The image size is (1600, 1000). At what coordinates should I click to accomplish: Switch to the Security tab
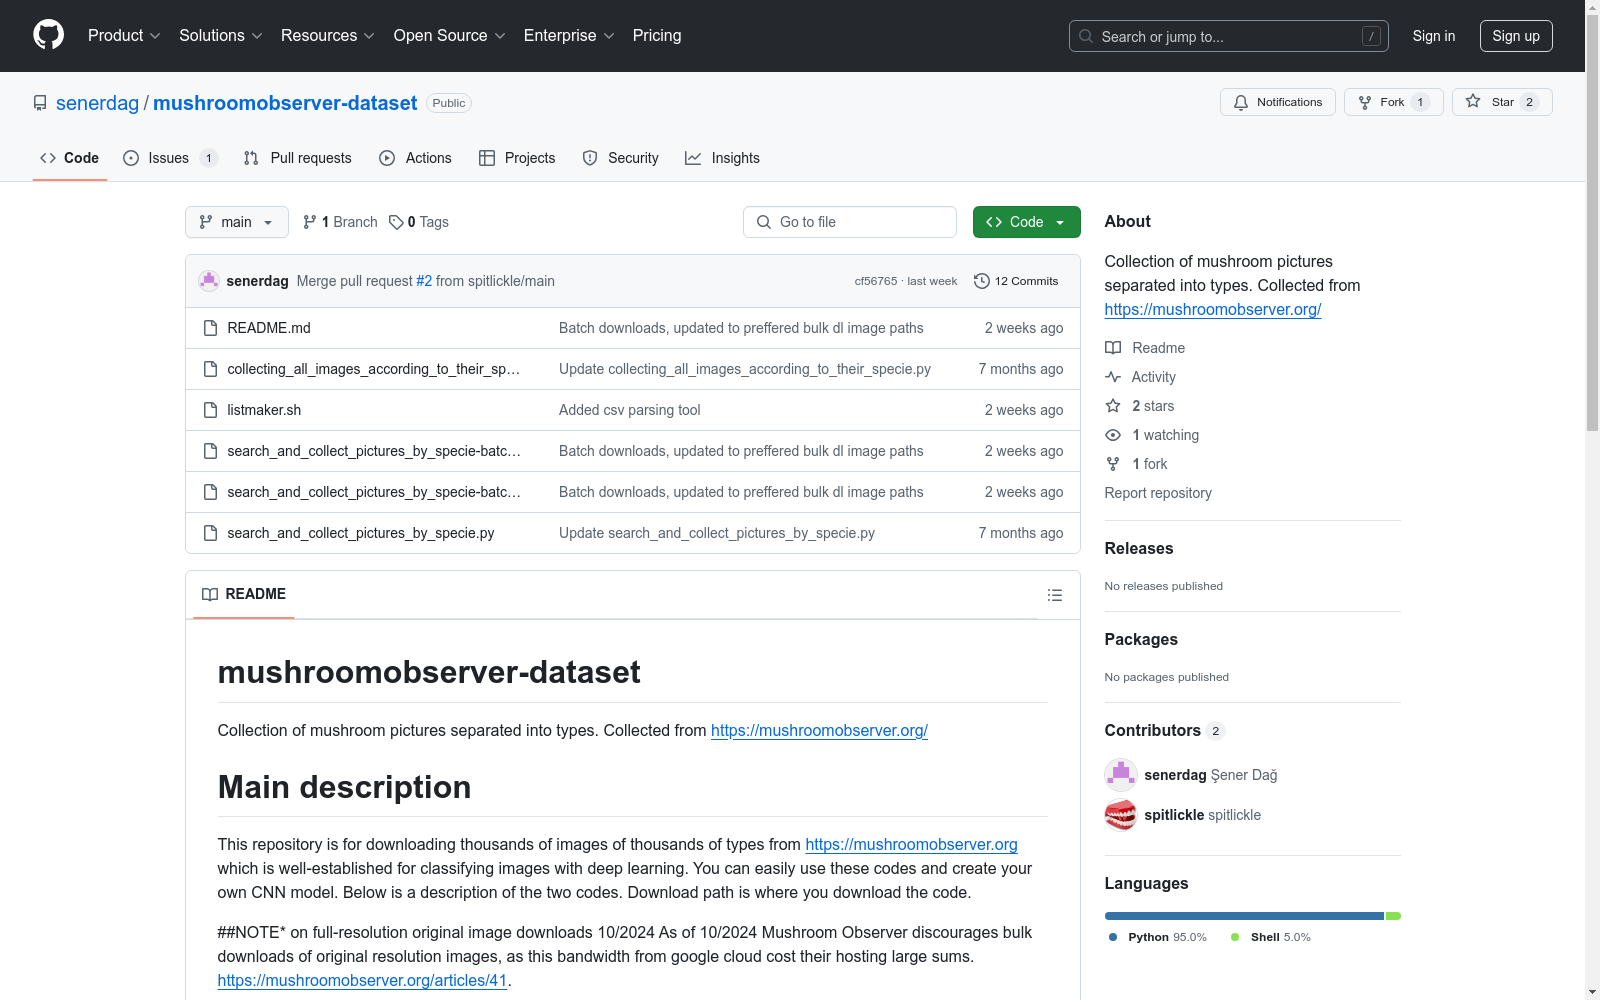point(620,158)
